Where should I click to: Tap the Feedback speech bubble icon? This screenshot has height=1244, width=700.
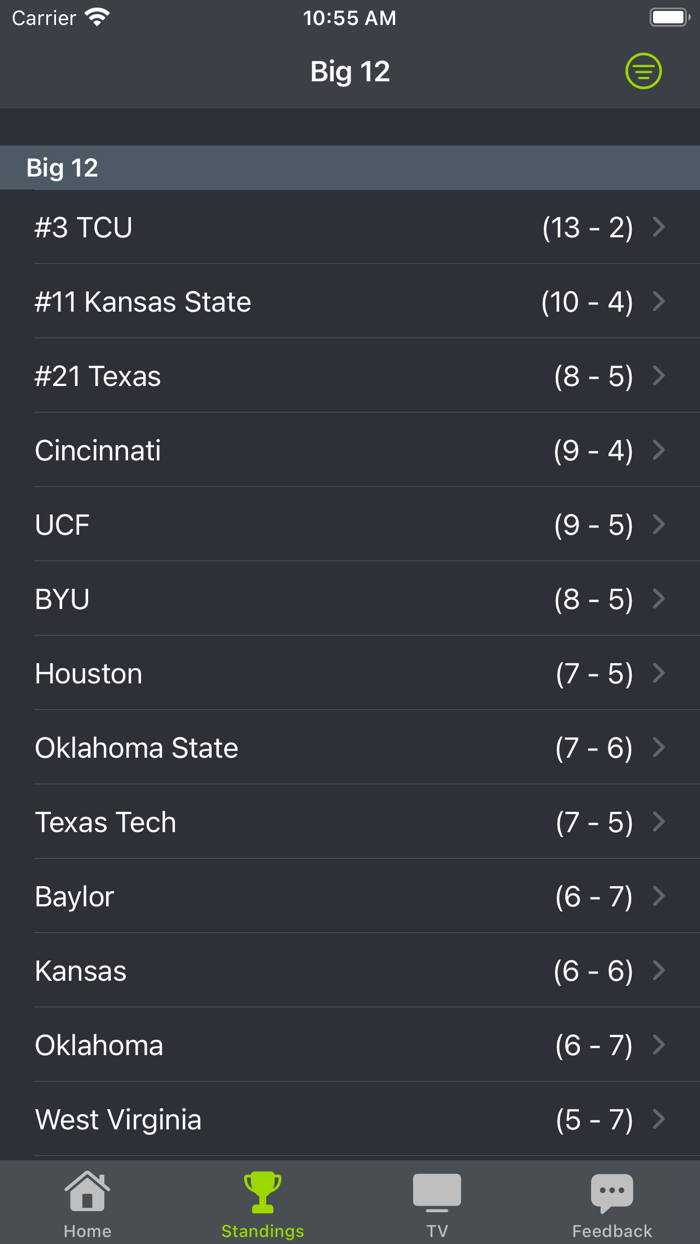pos(612,1191)
